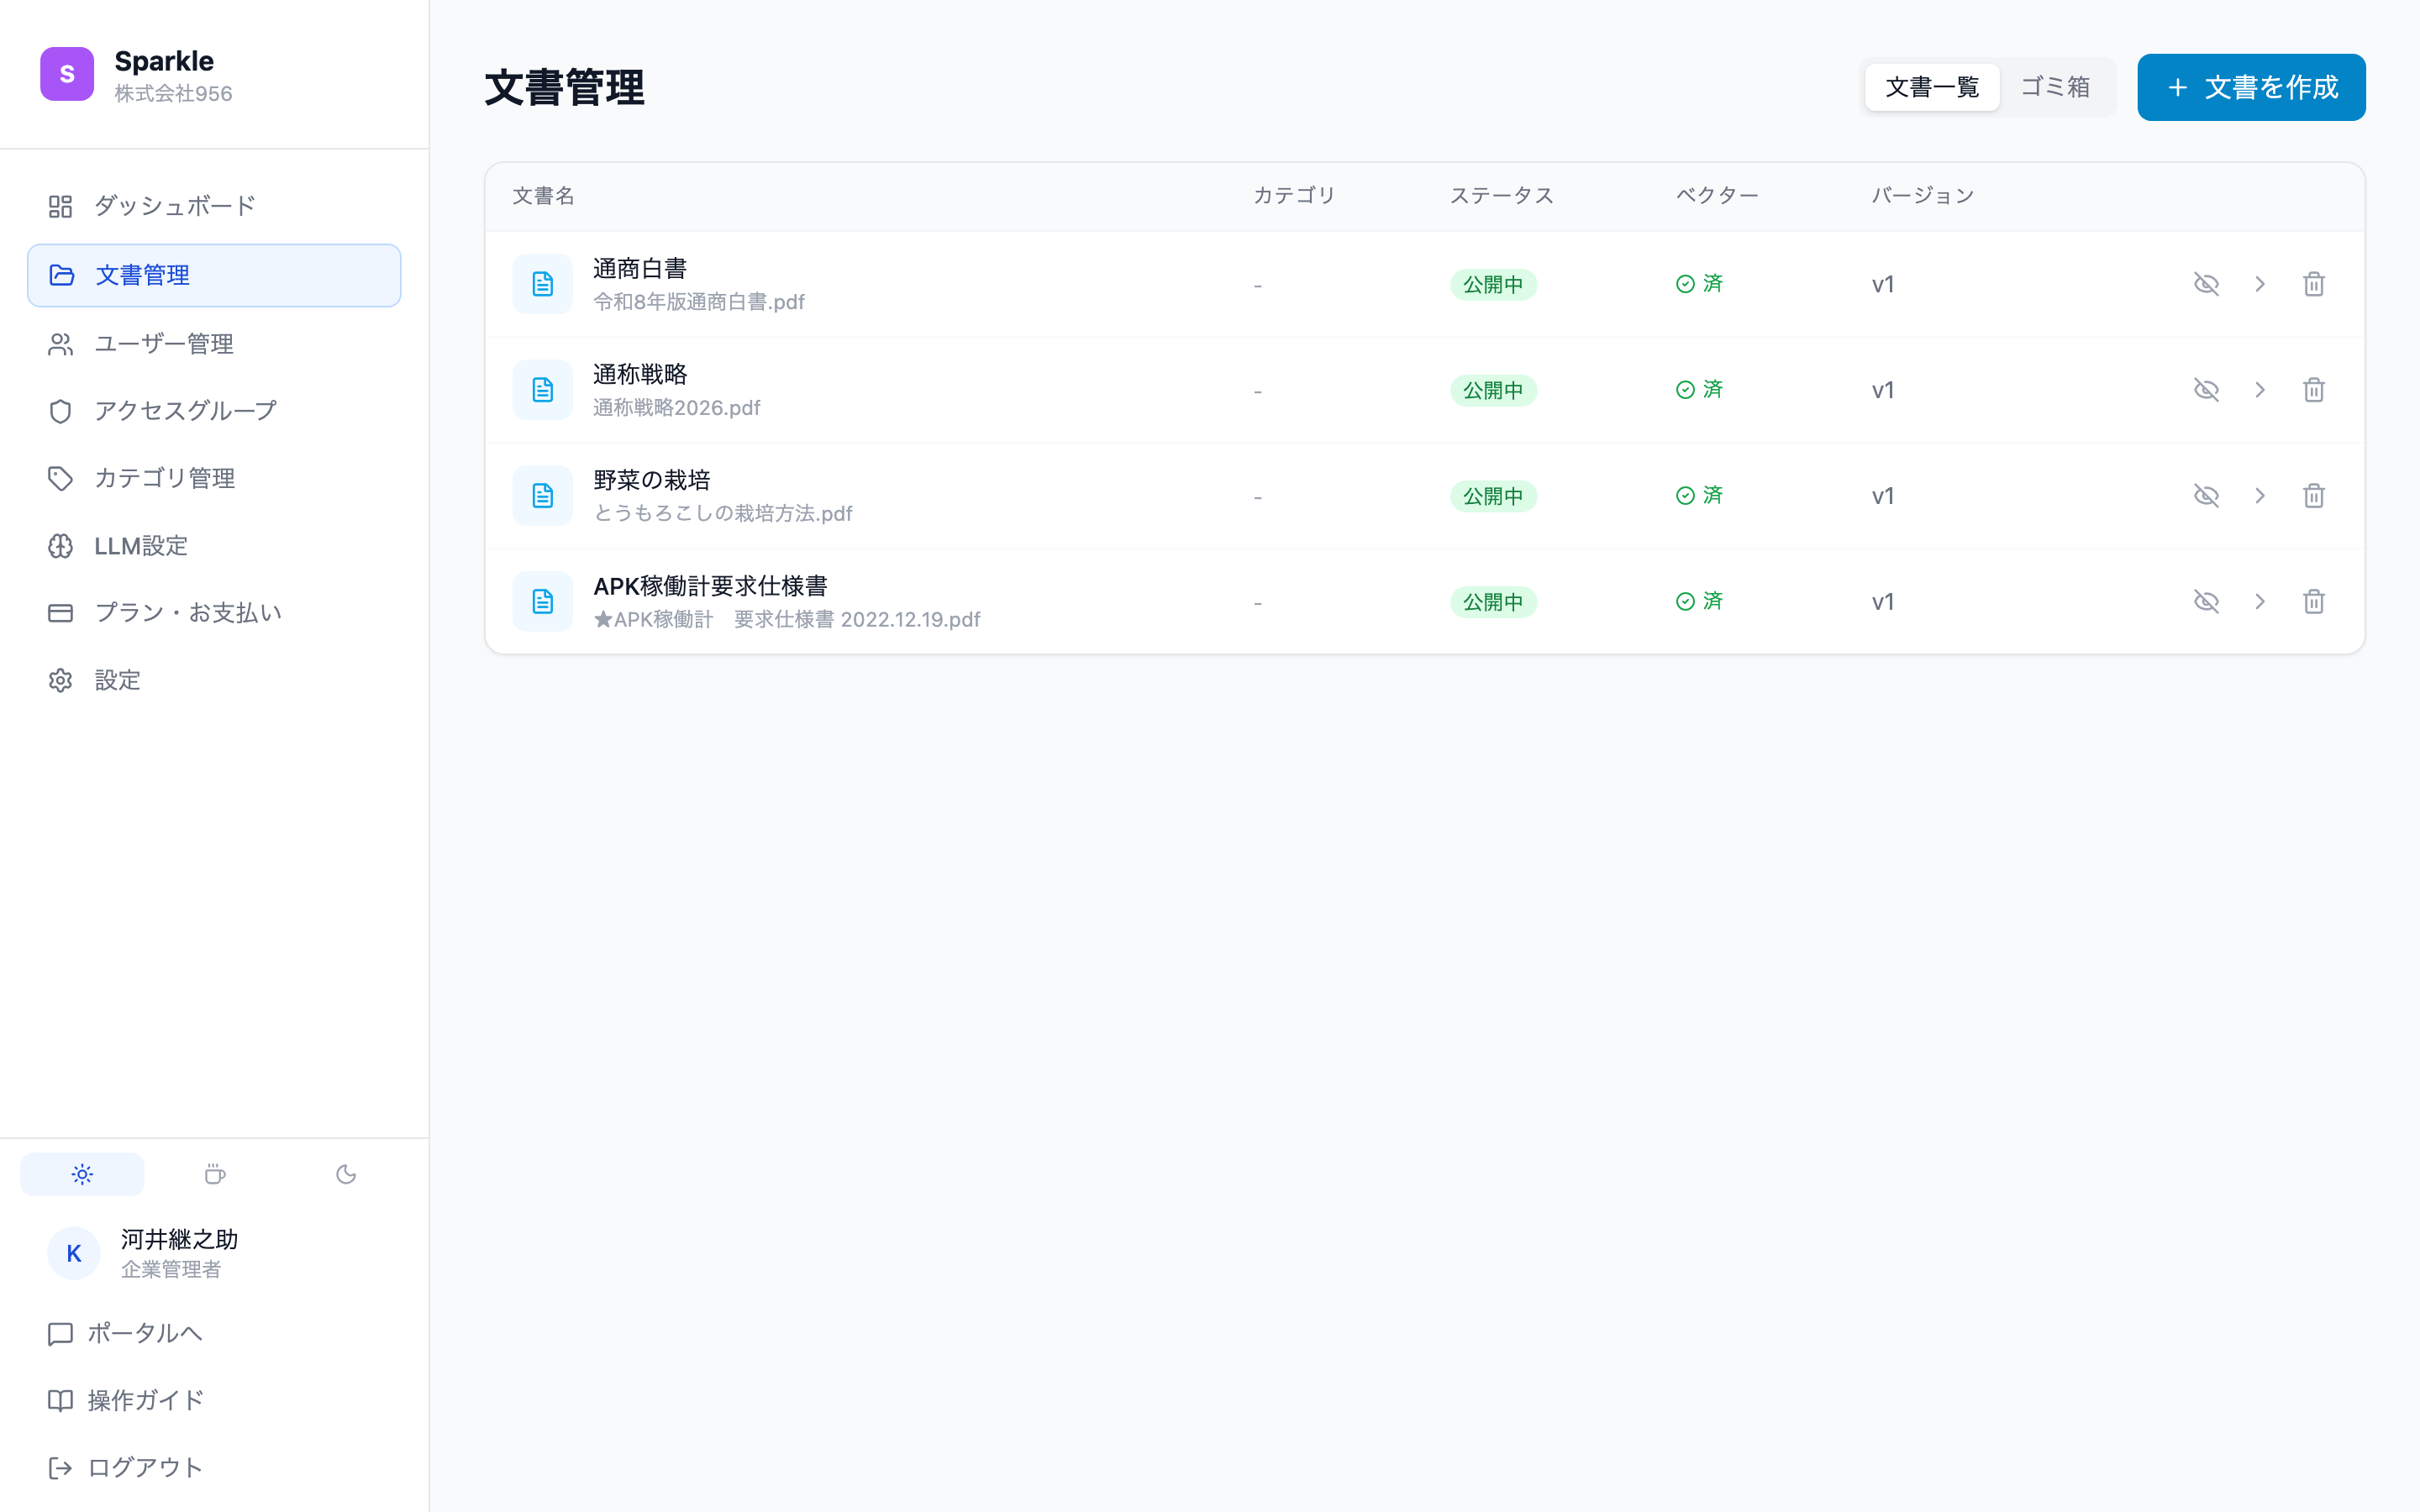Click the file name とうもろこしの栽培方法.pdf
This screenshot has width=2420, height=1512.
tap(723, 514)
